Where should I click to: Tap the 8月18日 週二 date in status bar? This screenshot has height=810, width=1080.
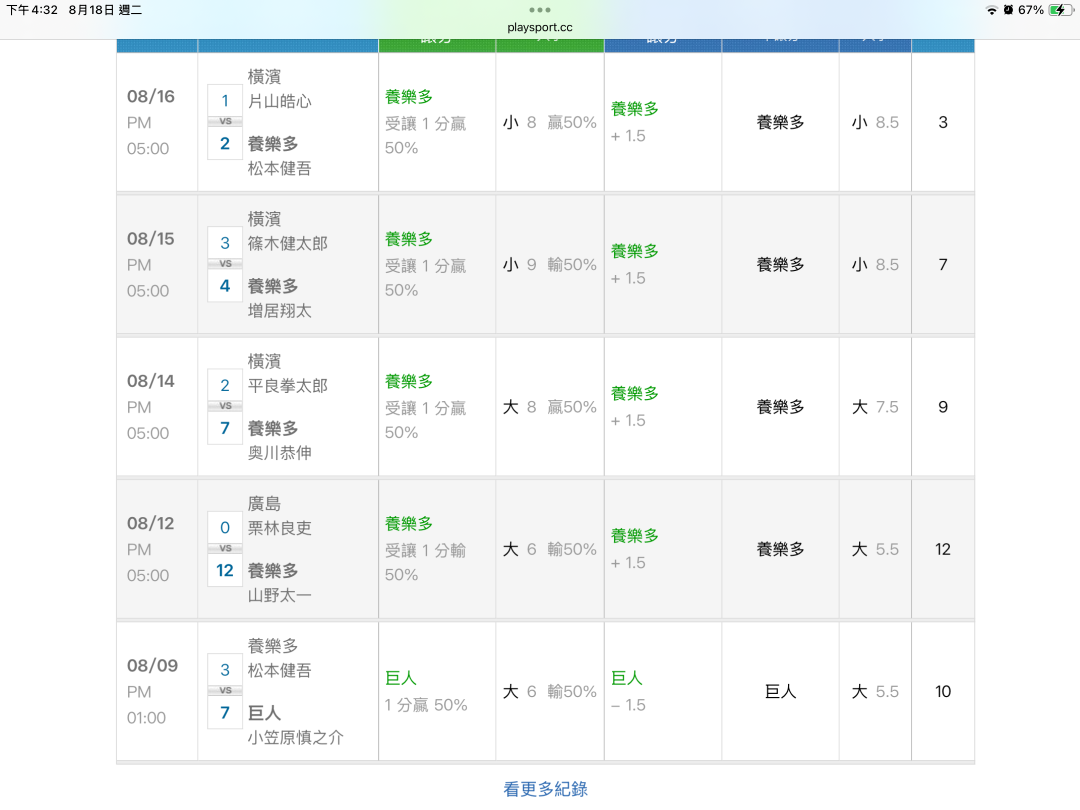pos(105,10)
